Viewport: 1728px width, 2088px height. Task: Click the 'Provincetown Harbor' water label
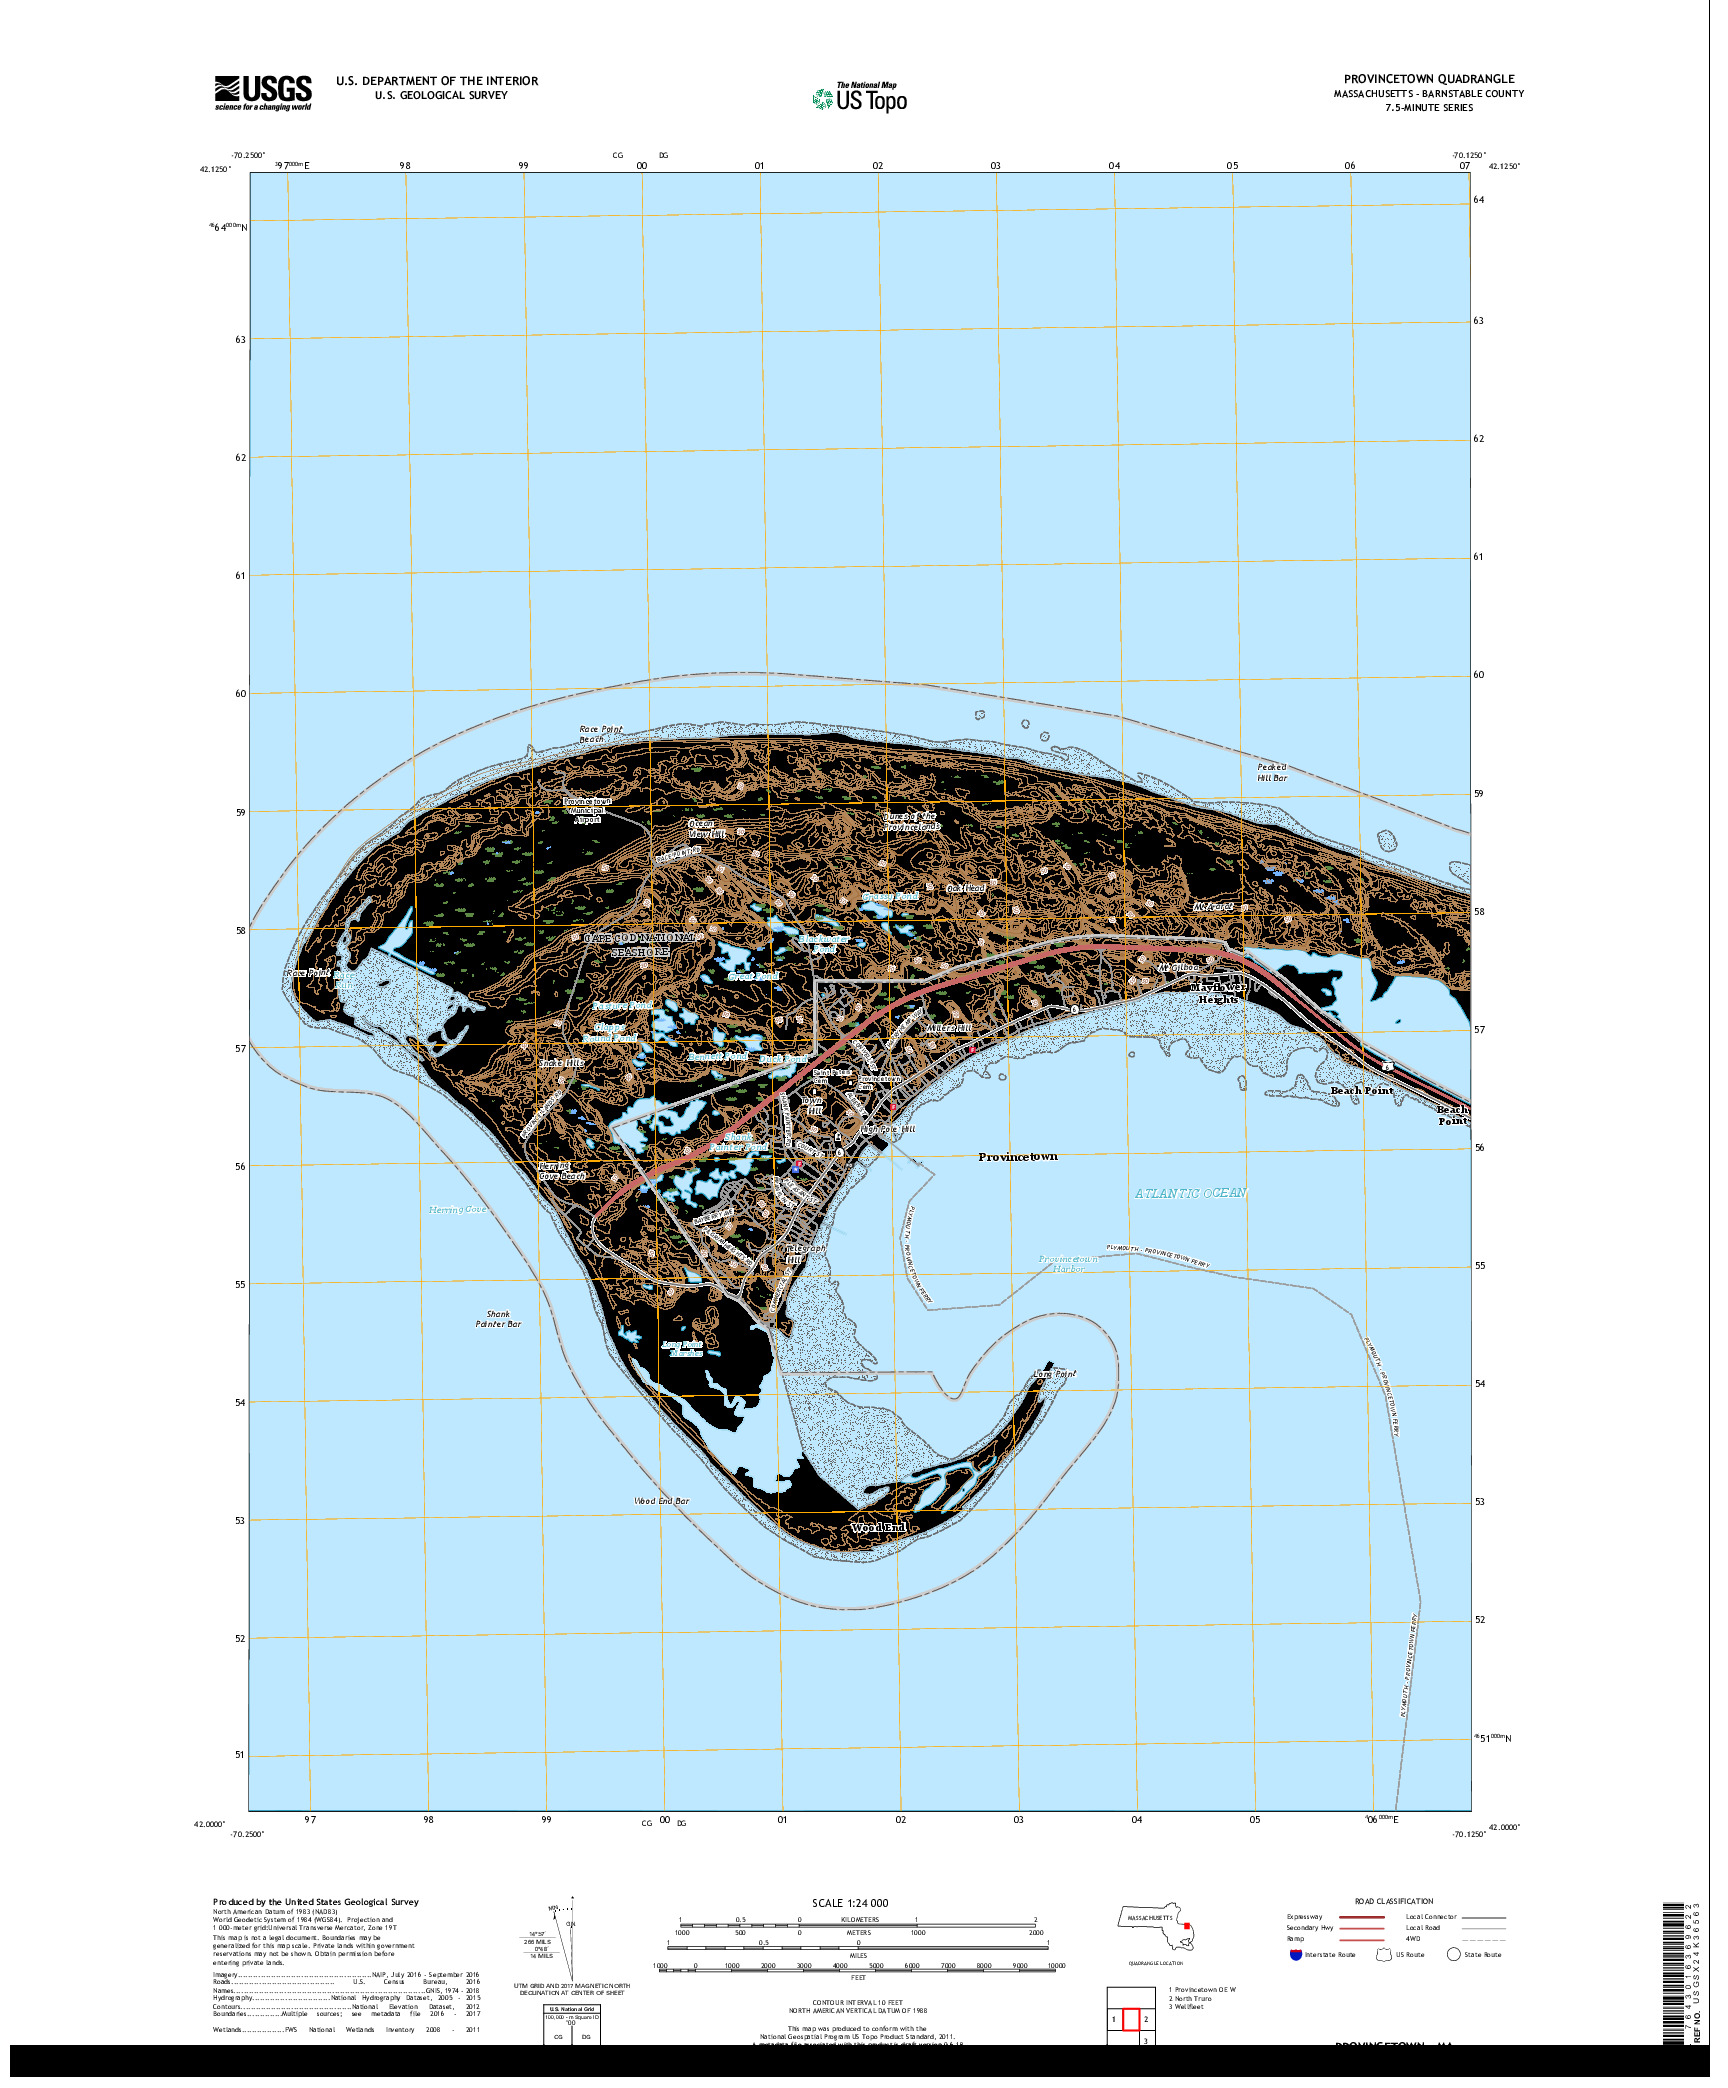point(1067,1264)
